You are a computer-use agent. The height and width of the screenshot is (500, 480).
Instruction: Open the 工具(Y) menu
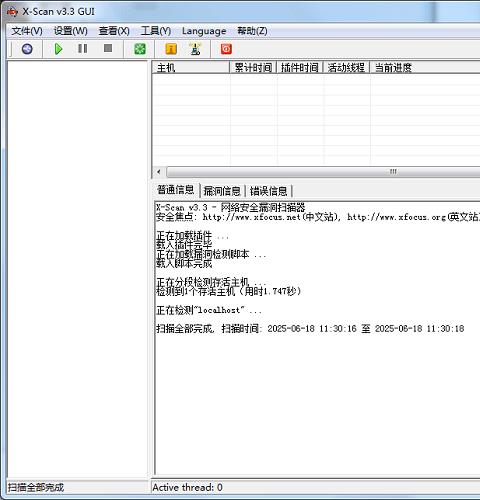click(156, 31)
